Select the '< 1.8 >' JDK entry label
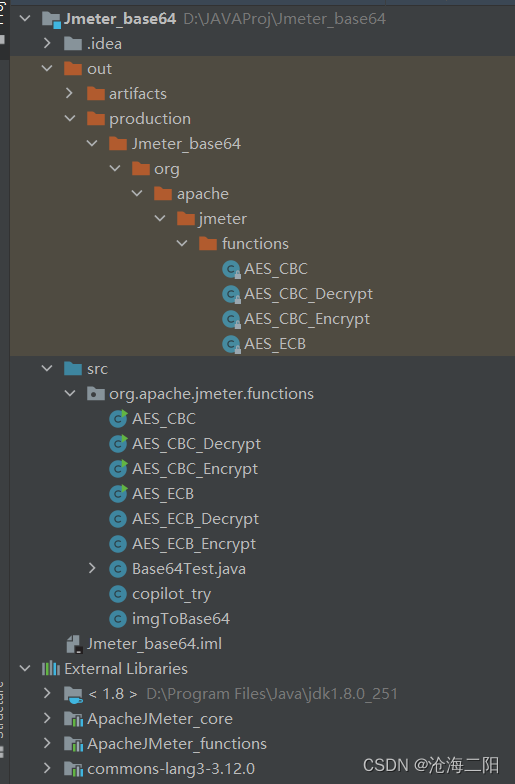 112,694
